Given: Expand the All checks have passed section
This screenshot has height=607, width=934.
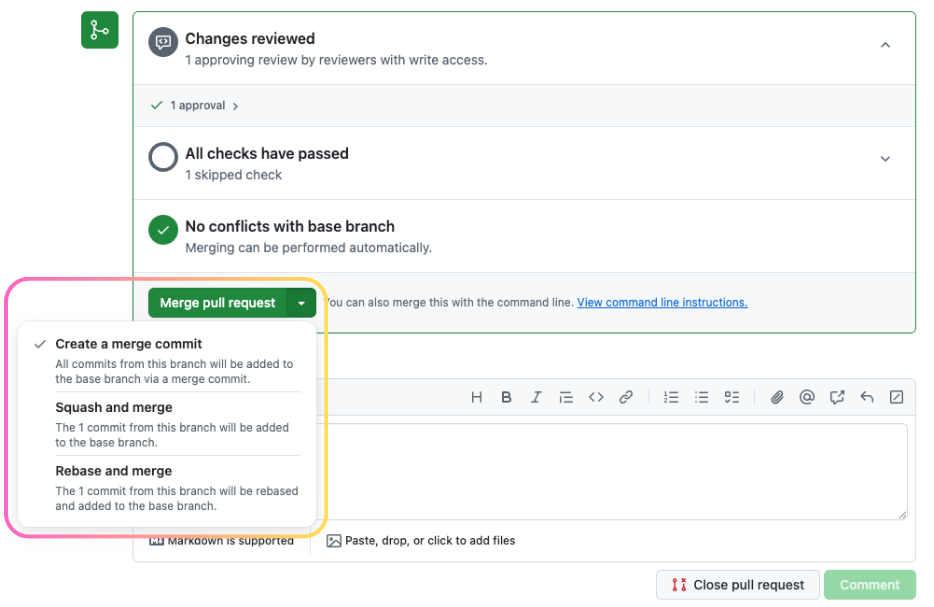Looking at the screenshot, I should [x=885, y=159].
